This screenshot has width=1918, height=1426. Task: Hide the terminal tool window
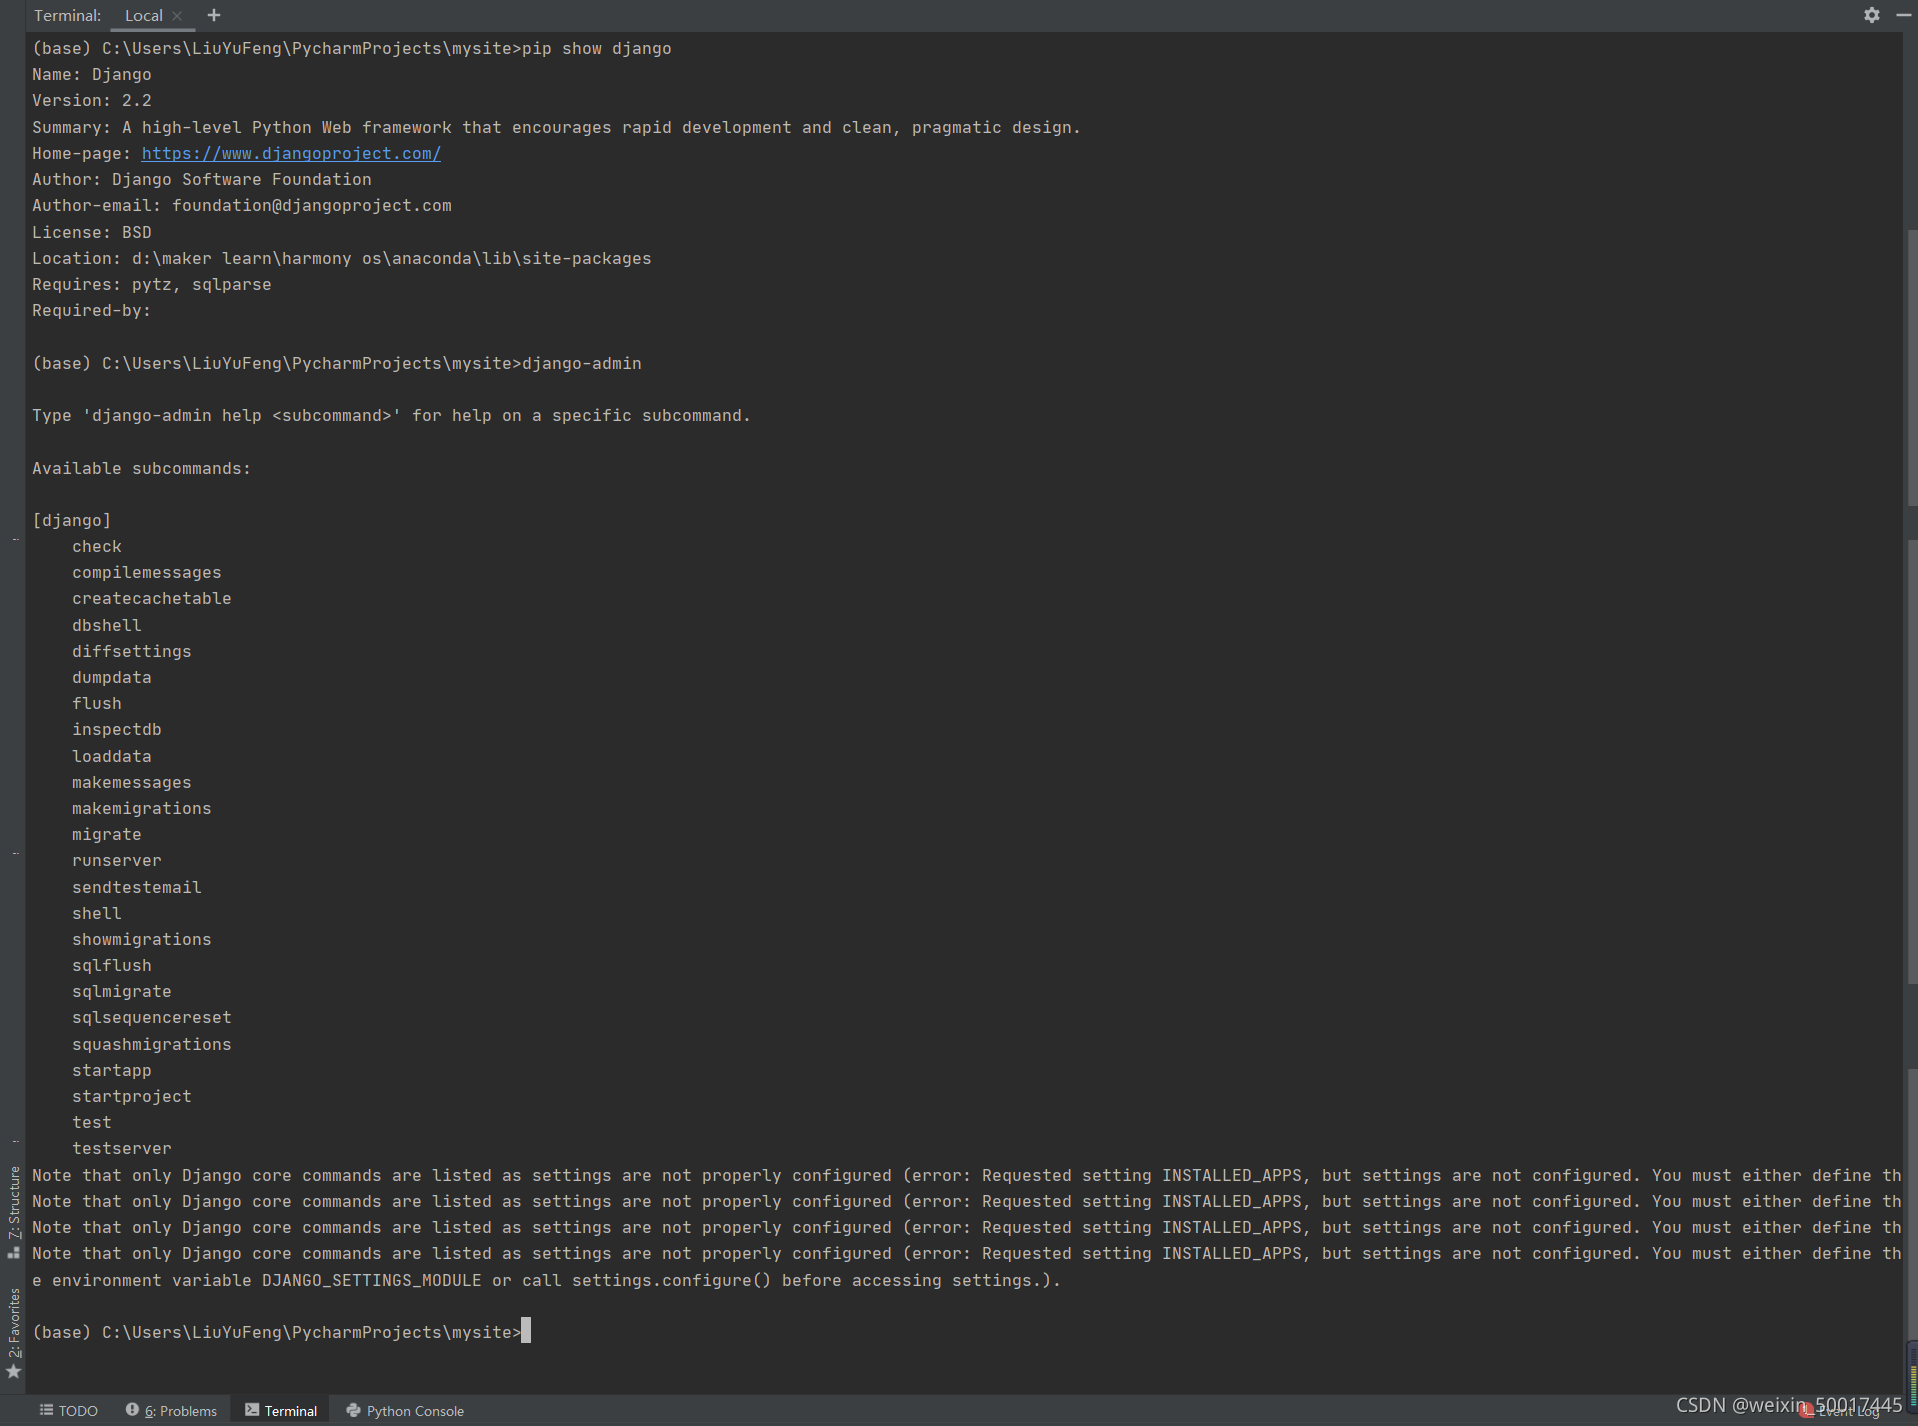tap(1904, 15)
